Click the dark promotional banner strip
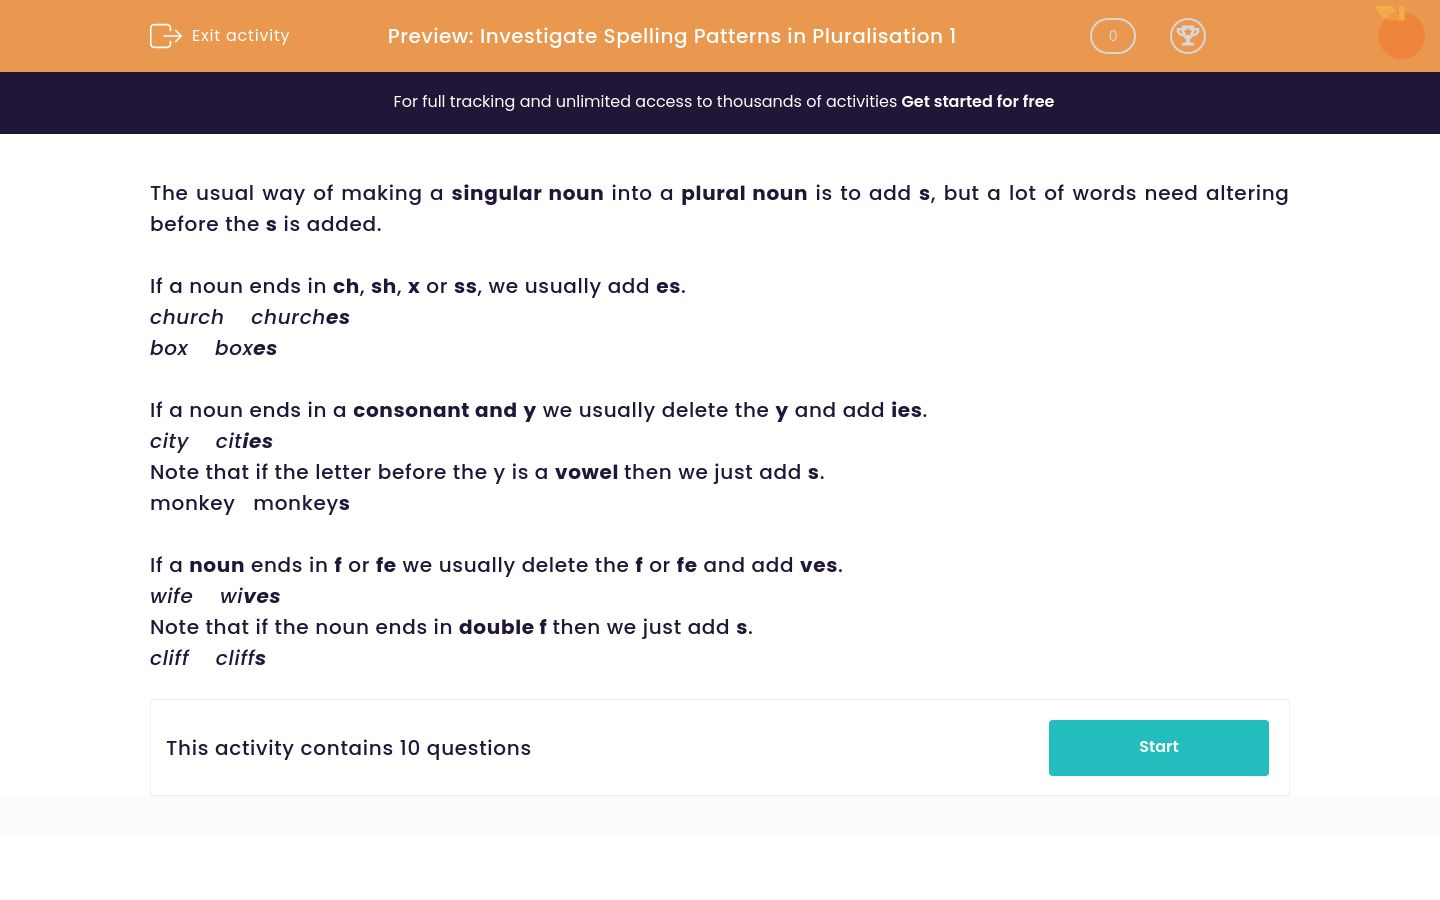The image size is (1440, 900). click(x=720, y=102)
